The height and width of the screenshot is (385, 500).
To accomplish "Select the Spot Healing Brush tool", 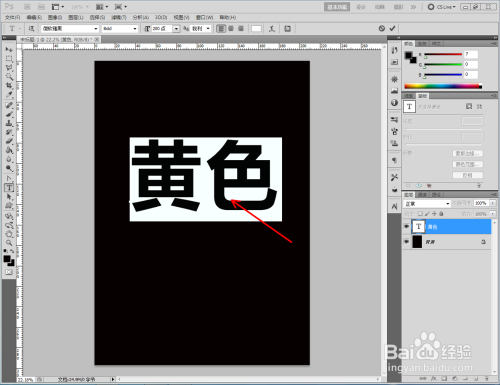I will point(9,105).
